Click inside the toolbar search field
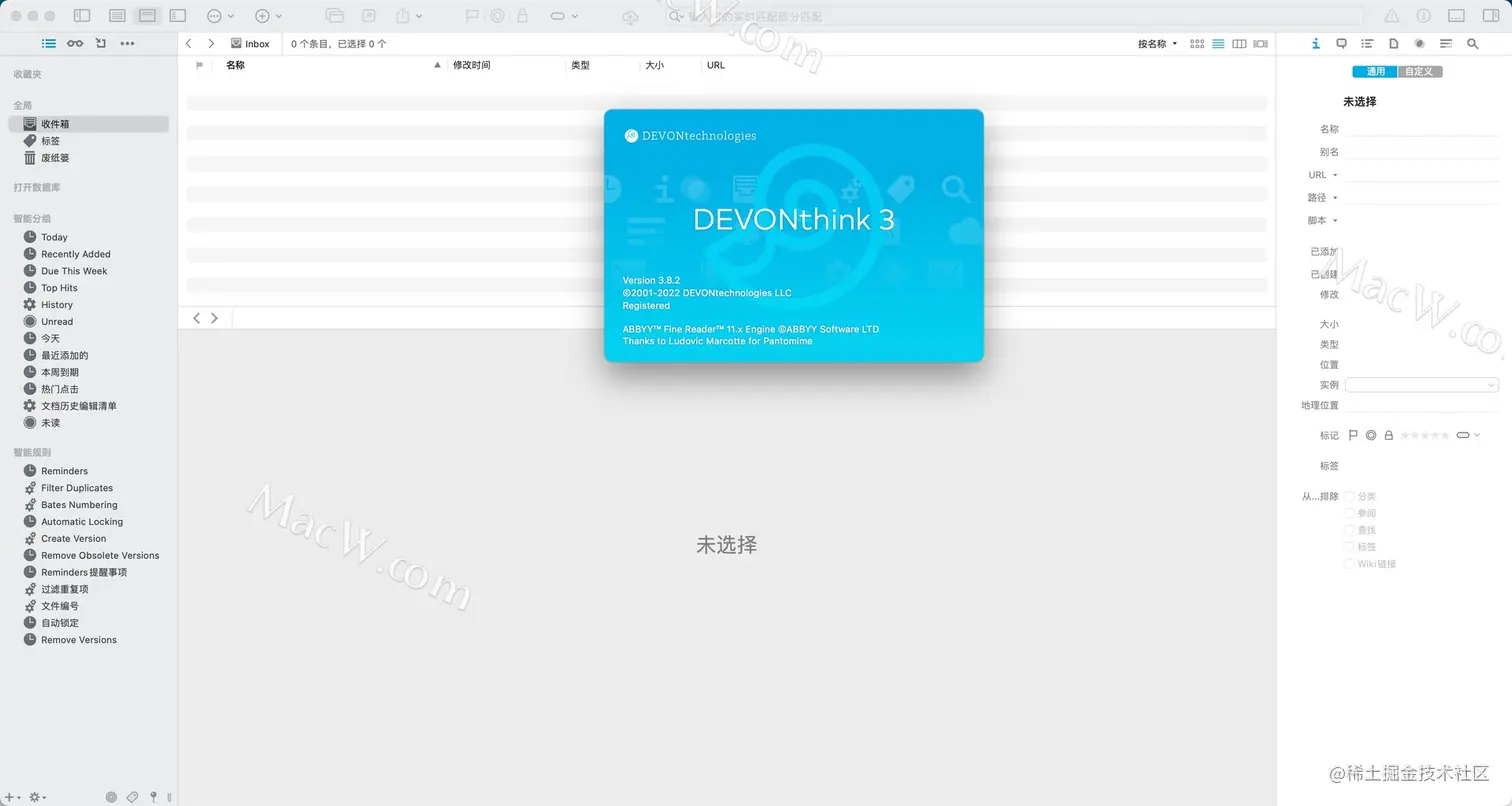Image resolution: width=1512 pixels, height=806 pixels. 1014,16
